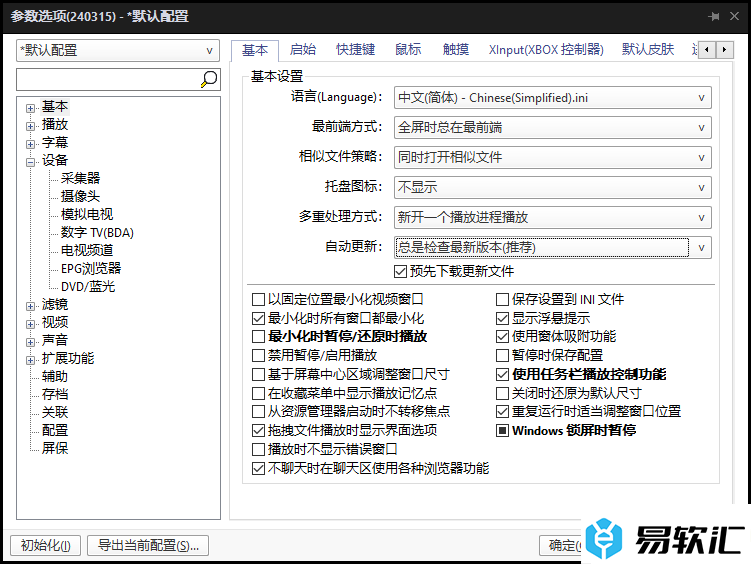Switch to the 快捷键 tab

click(355, 49)
